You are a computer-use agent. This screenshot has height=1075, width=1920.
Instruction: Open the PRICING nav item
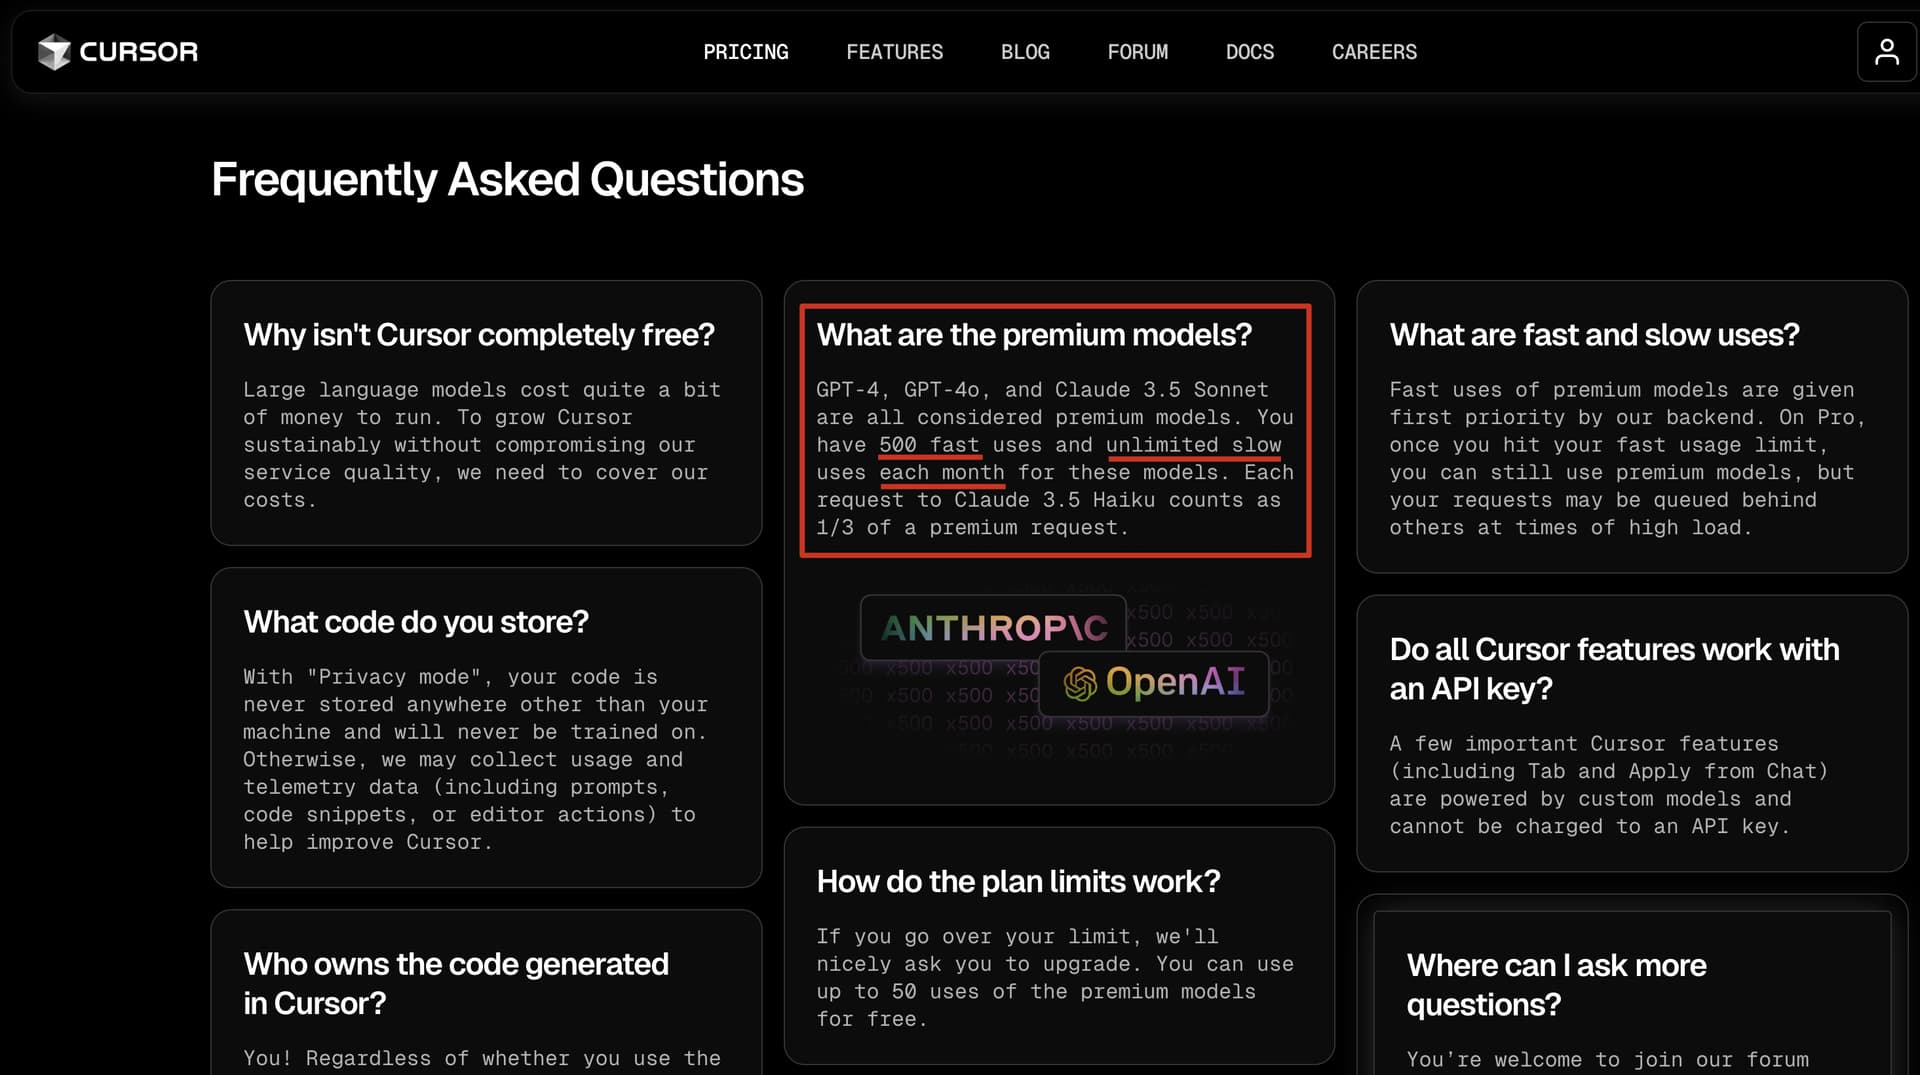tap(746, 52)
